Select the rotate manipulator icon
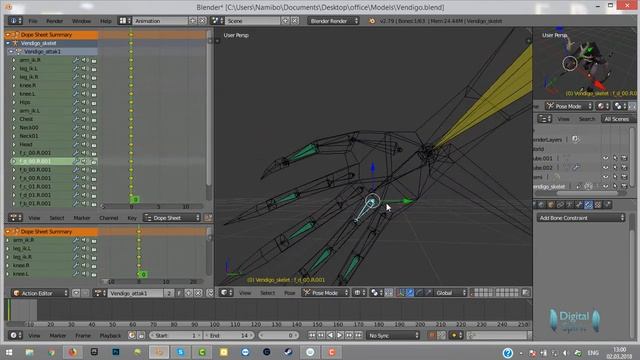Screen dimensions: 640x360 click(x=419, y=292)
